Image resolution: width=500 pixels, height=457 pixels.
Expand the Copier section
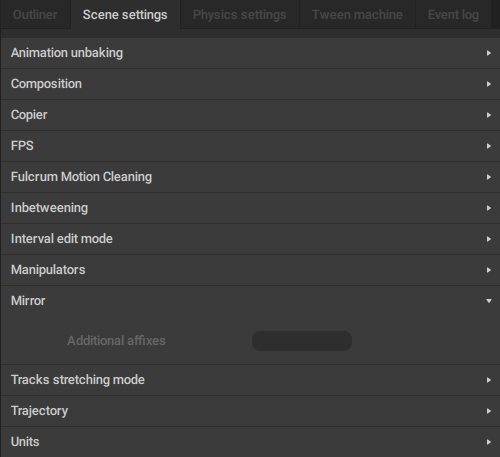pyautogui.click(x=250, y=115)
